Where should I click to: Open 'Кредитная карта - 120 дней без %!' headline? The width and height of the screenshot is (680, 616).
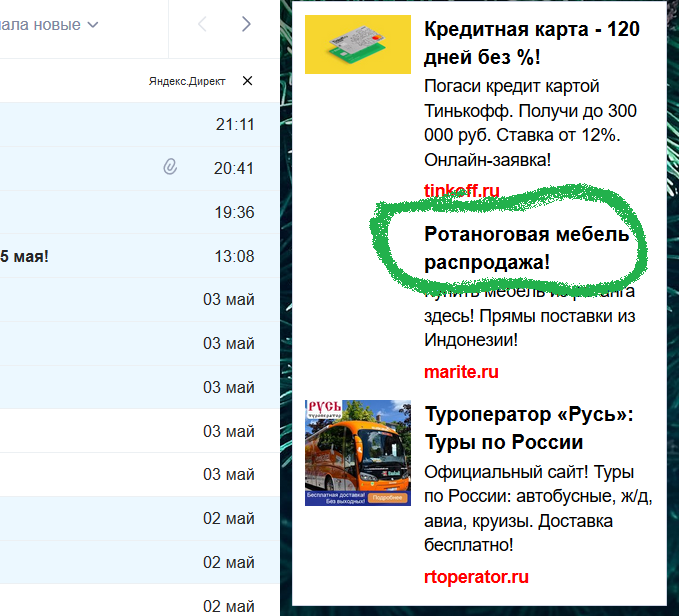tap(532, 43)
